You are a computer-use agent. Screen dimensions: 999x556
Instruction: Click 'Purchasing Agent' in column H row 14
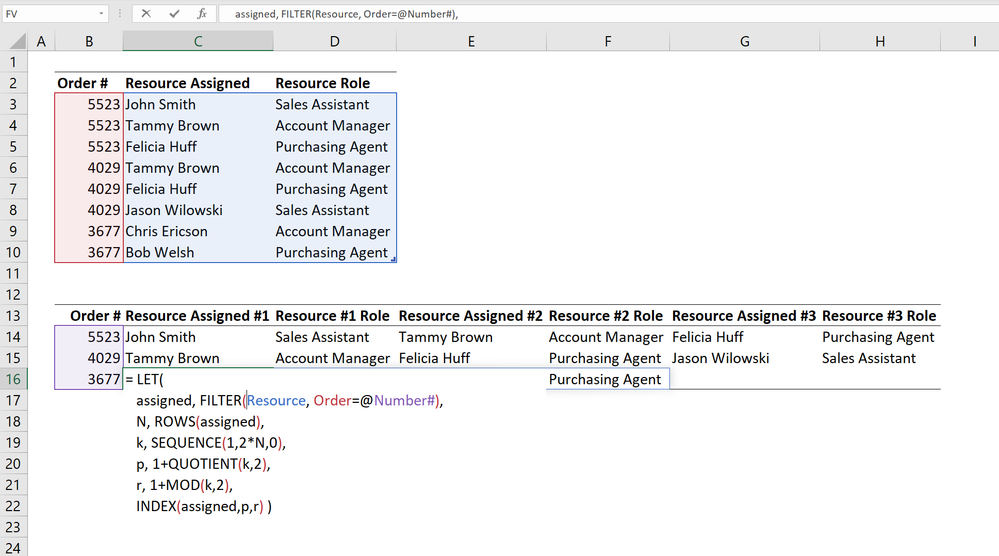tap(878, 338)
